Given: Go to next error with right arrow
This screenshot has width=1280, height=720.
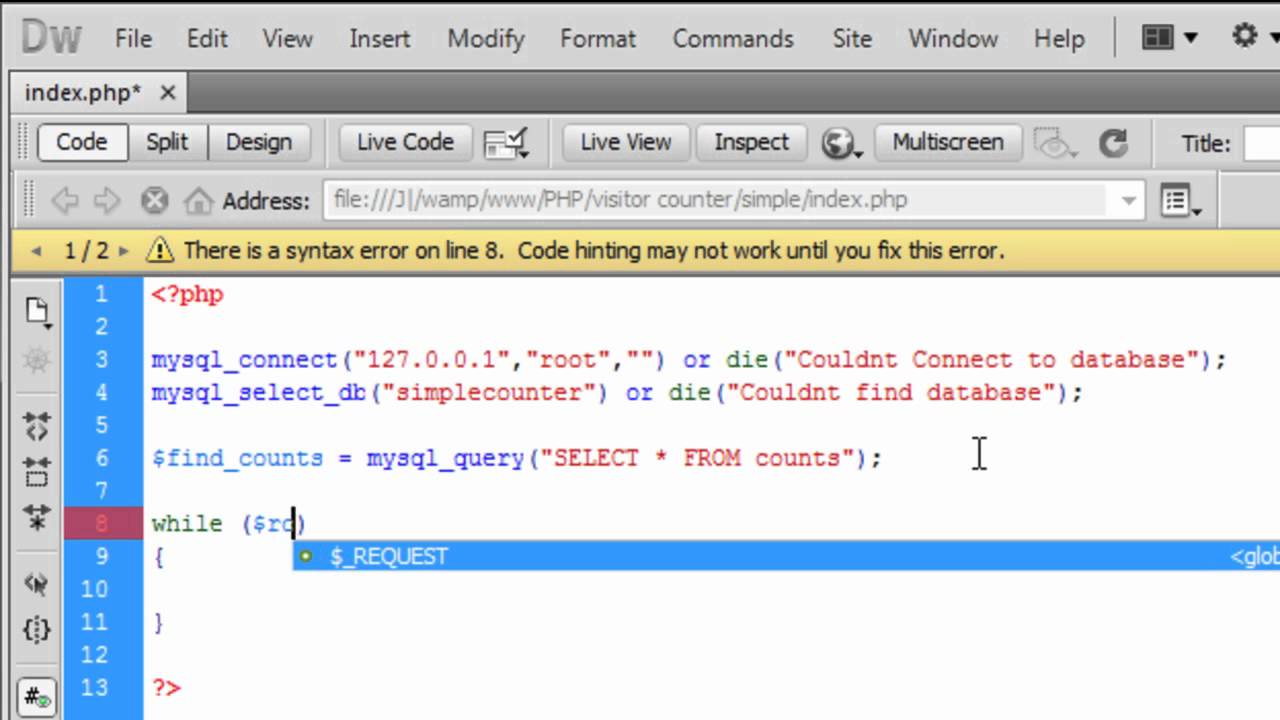Looking at the screenshot, I should pyautogui.click(x=124, y=251).
